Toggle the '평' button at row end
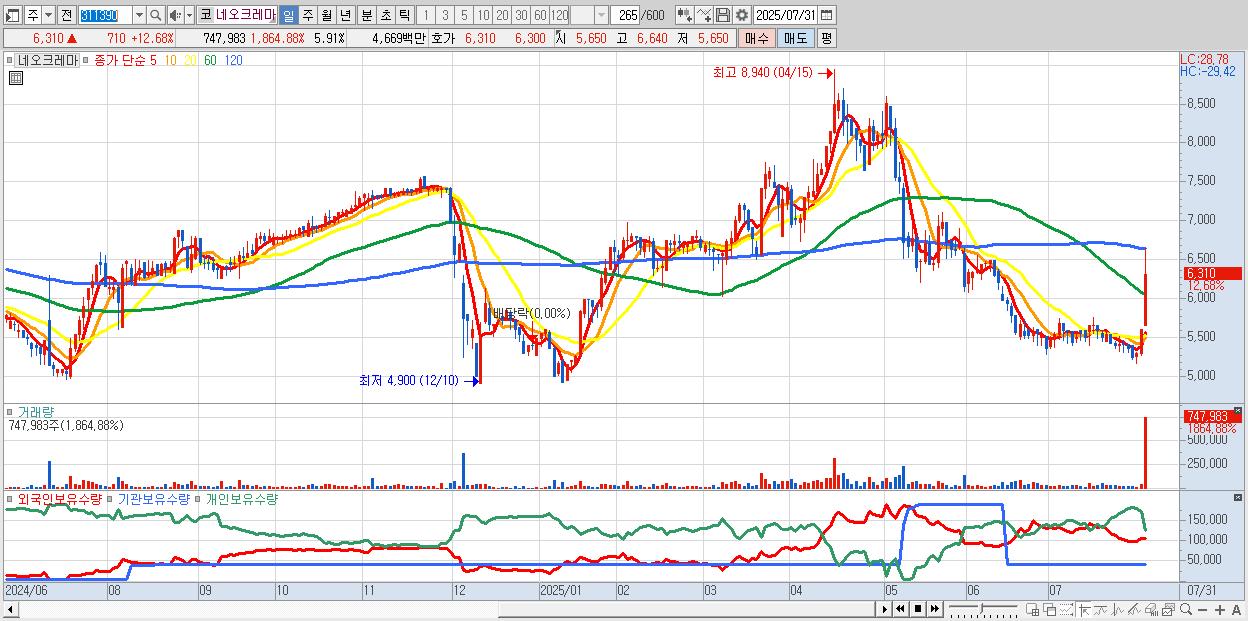This screenshot has height=621, width=1248. tap(826, 38)
